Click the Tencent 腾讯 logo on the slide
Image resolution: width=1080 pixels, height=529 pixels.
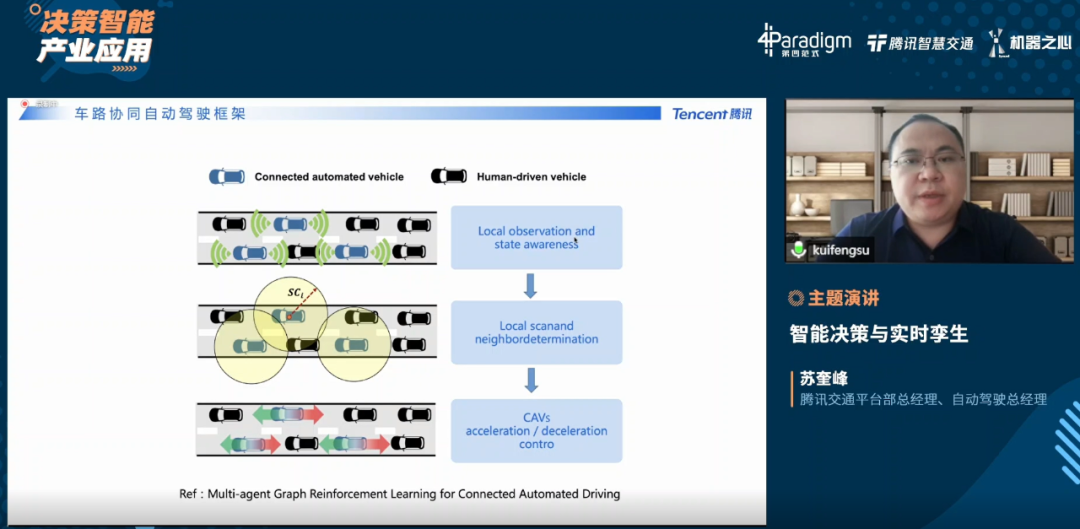[x=712, y=114]
